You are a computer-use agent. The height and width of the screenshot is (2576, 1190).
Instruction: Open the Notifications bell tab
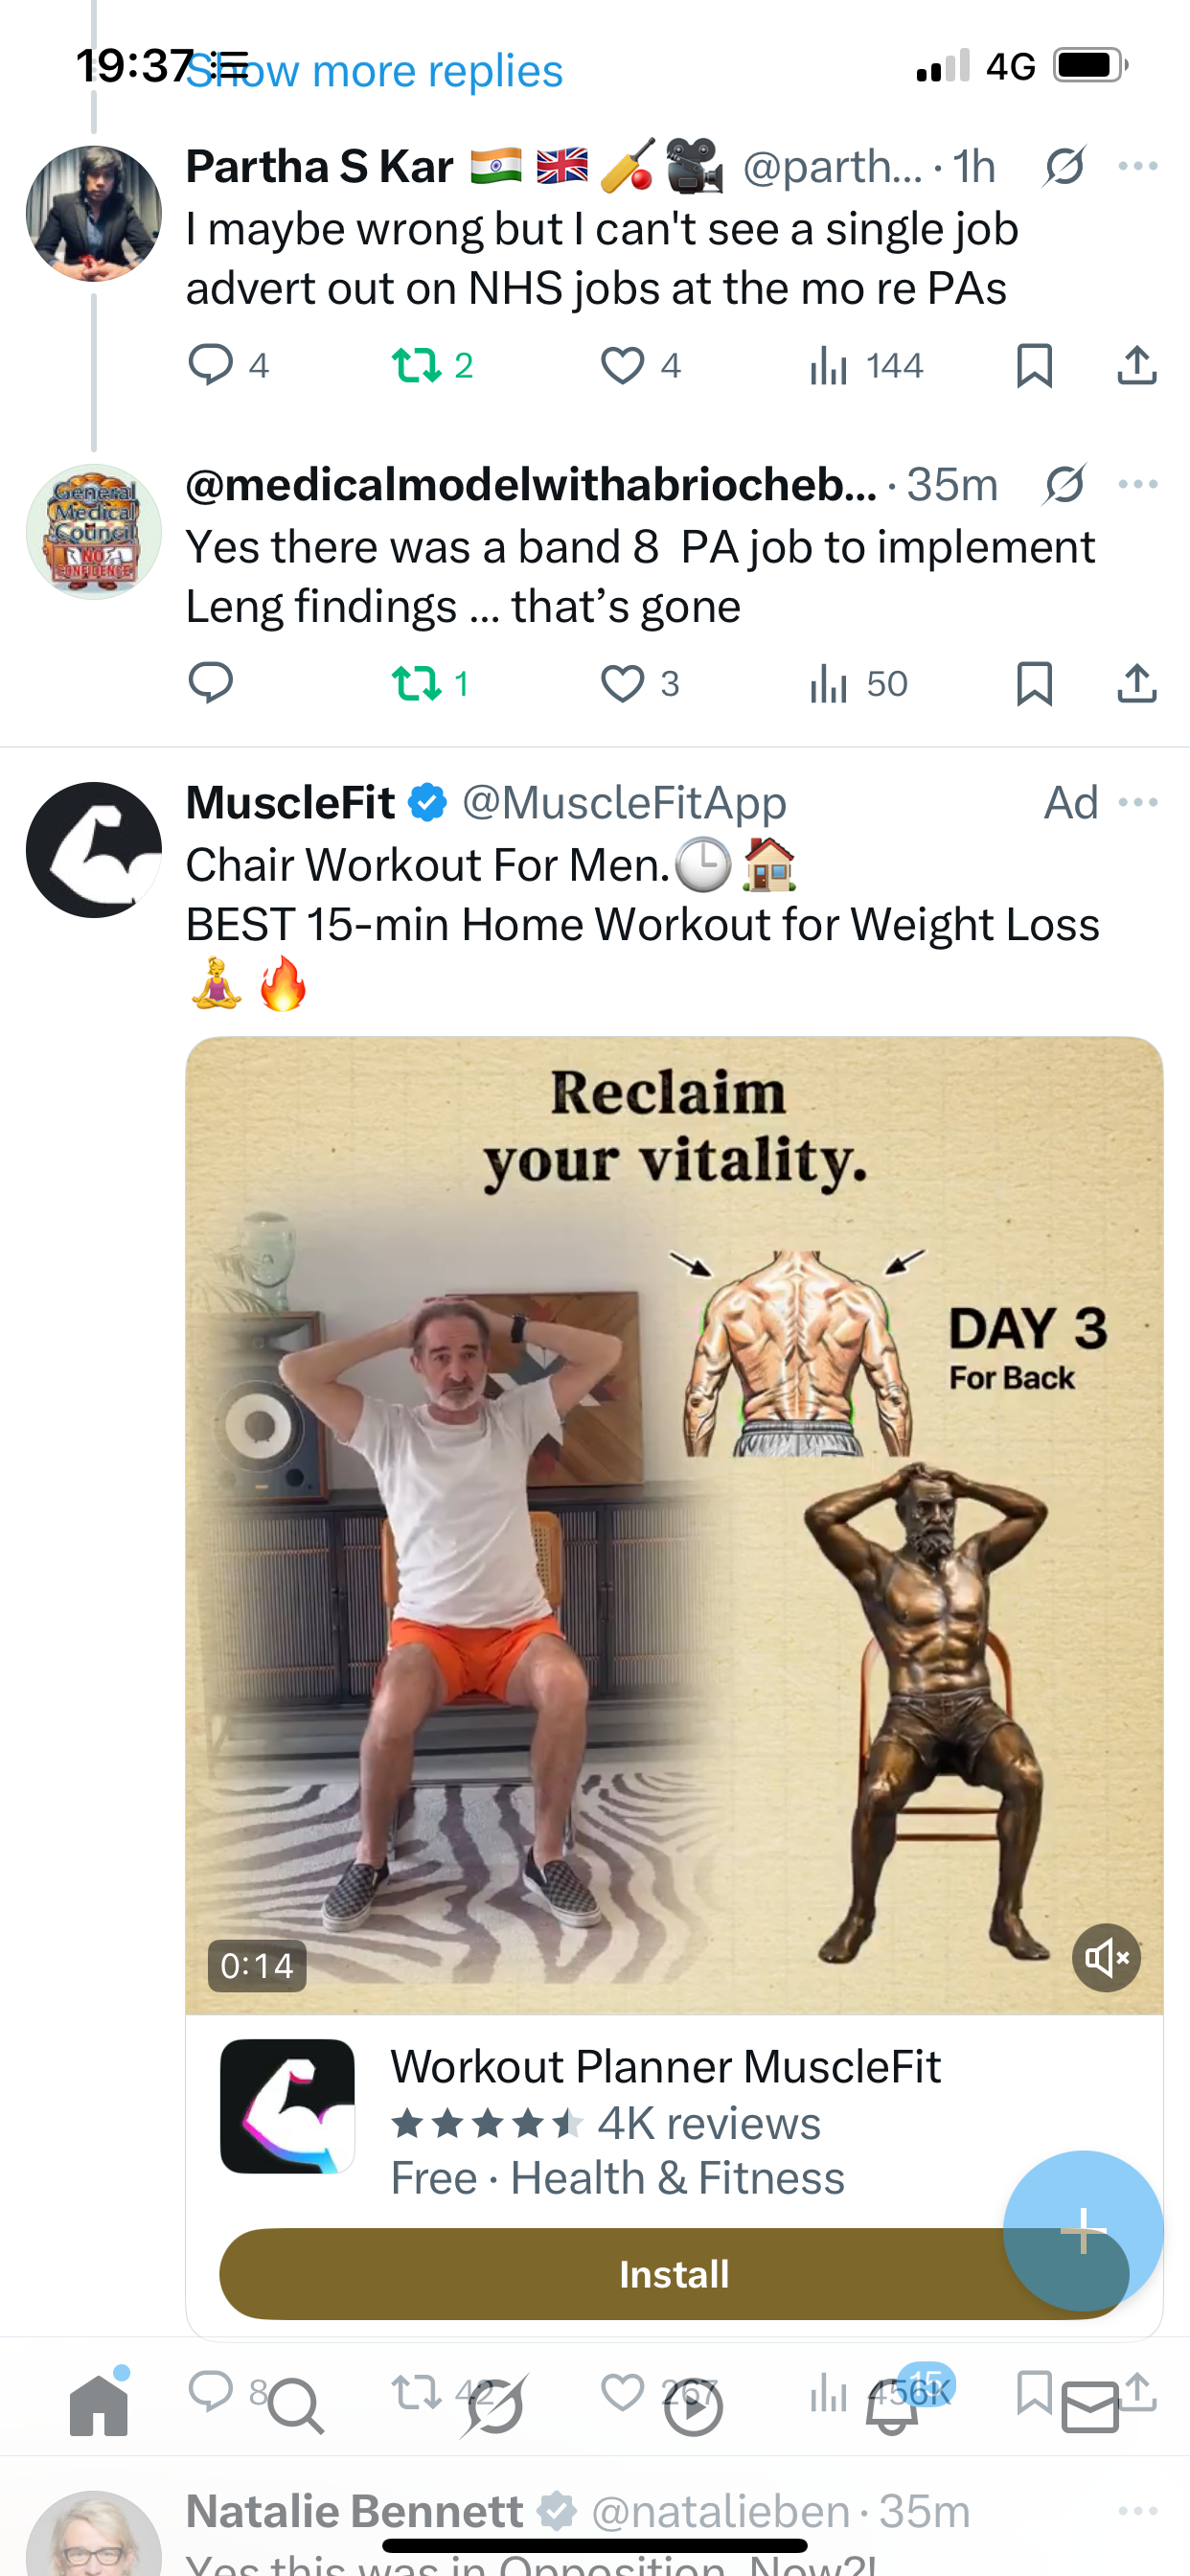tap(893, 2406)
